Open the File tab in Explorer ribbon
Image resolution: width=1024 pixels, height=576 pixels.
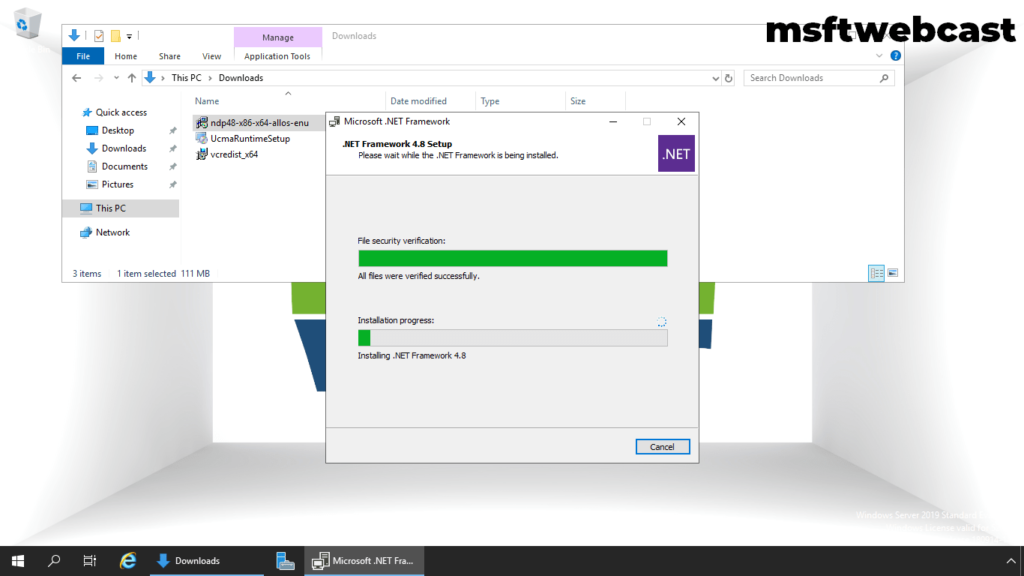coord(83,56)
